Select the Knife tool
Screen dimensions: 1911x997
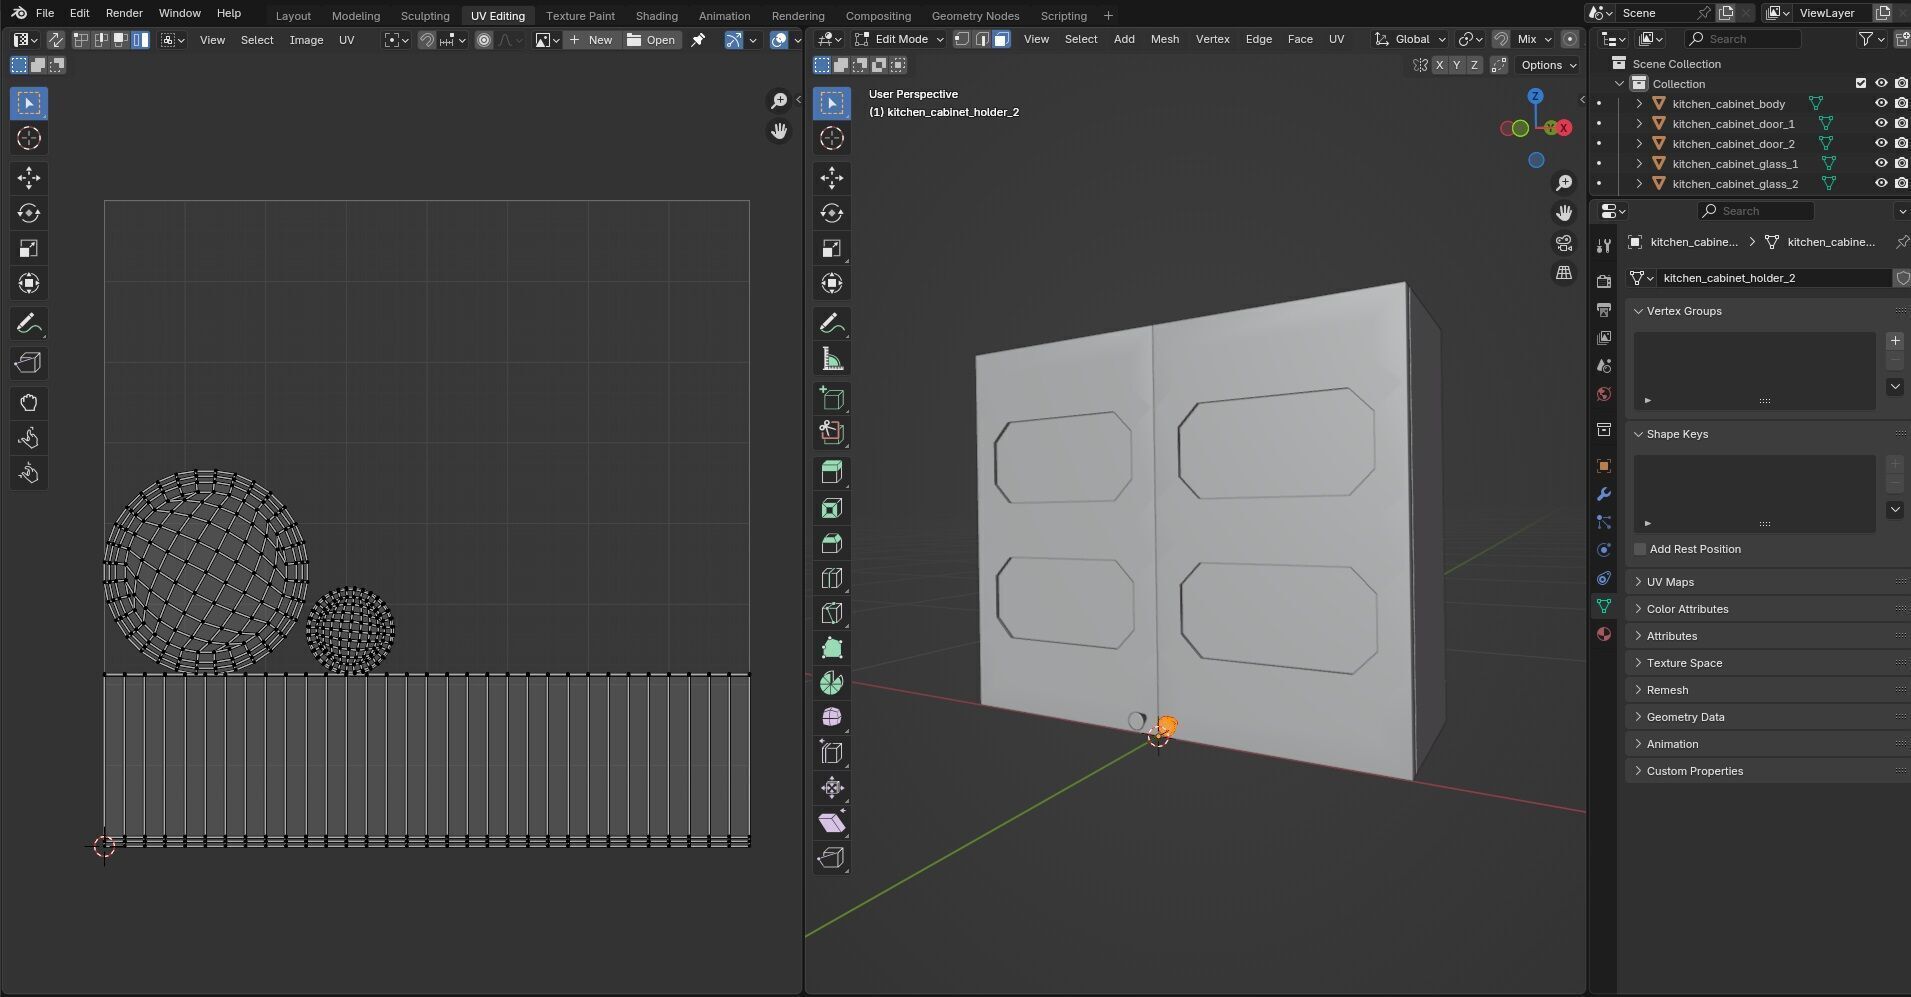832,613
